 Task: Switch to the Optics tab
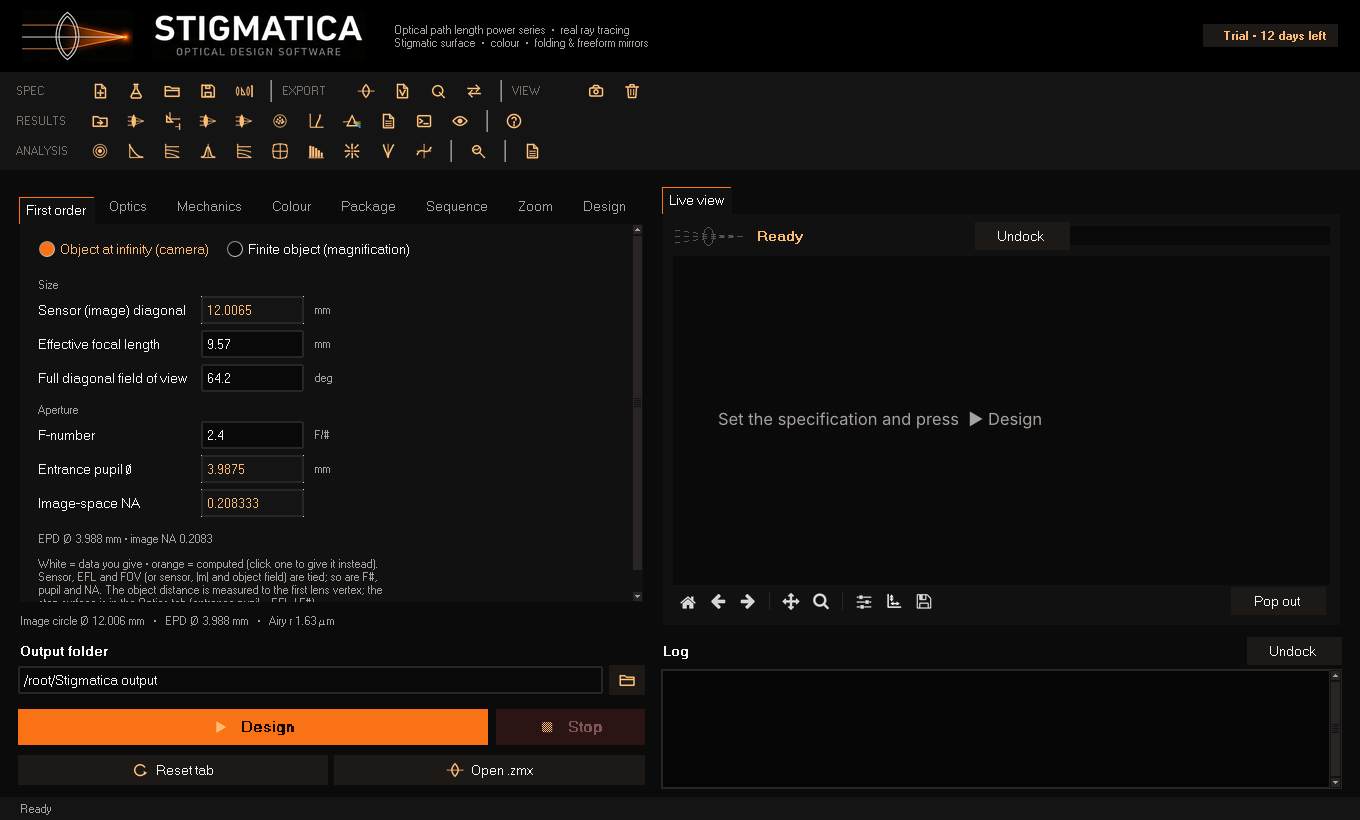click(128, 206)
